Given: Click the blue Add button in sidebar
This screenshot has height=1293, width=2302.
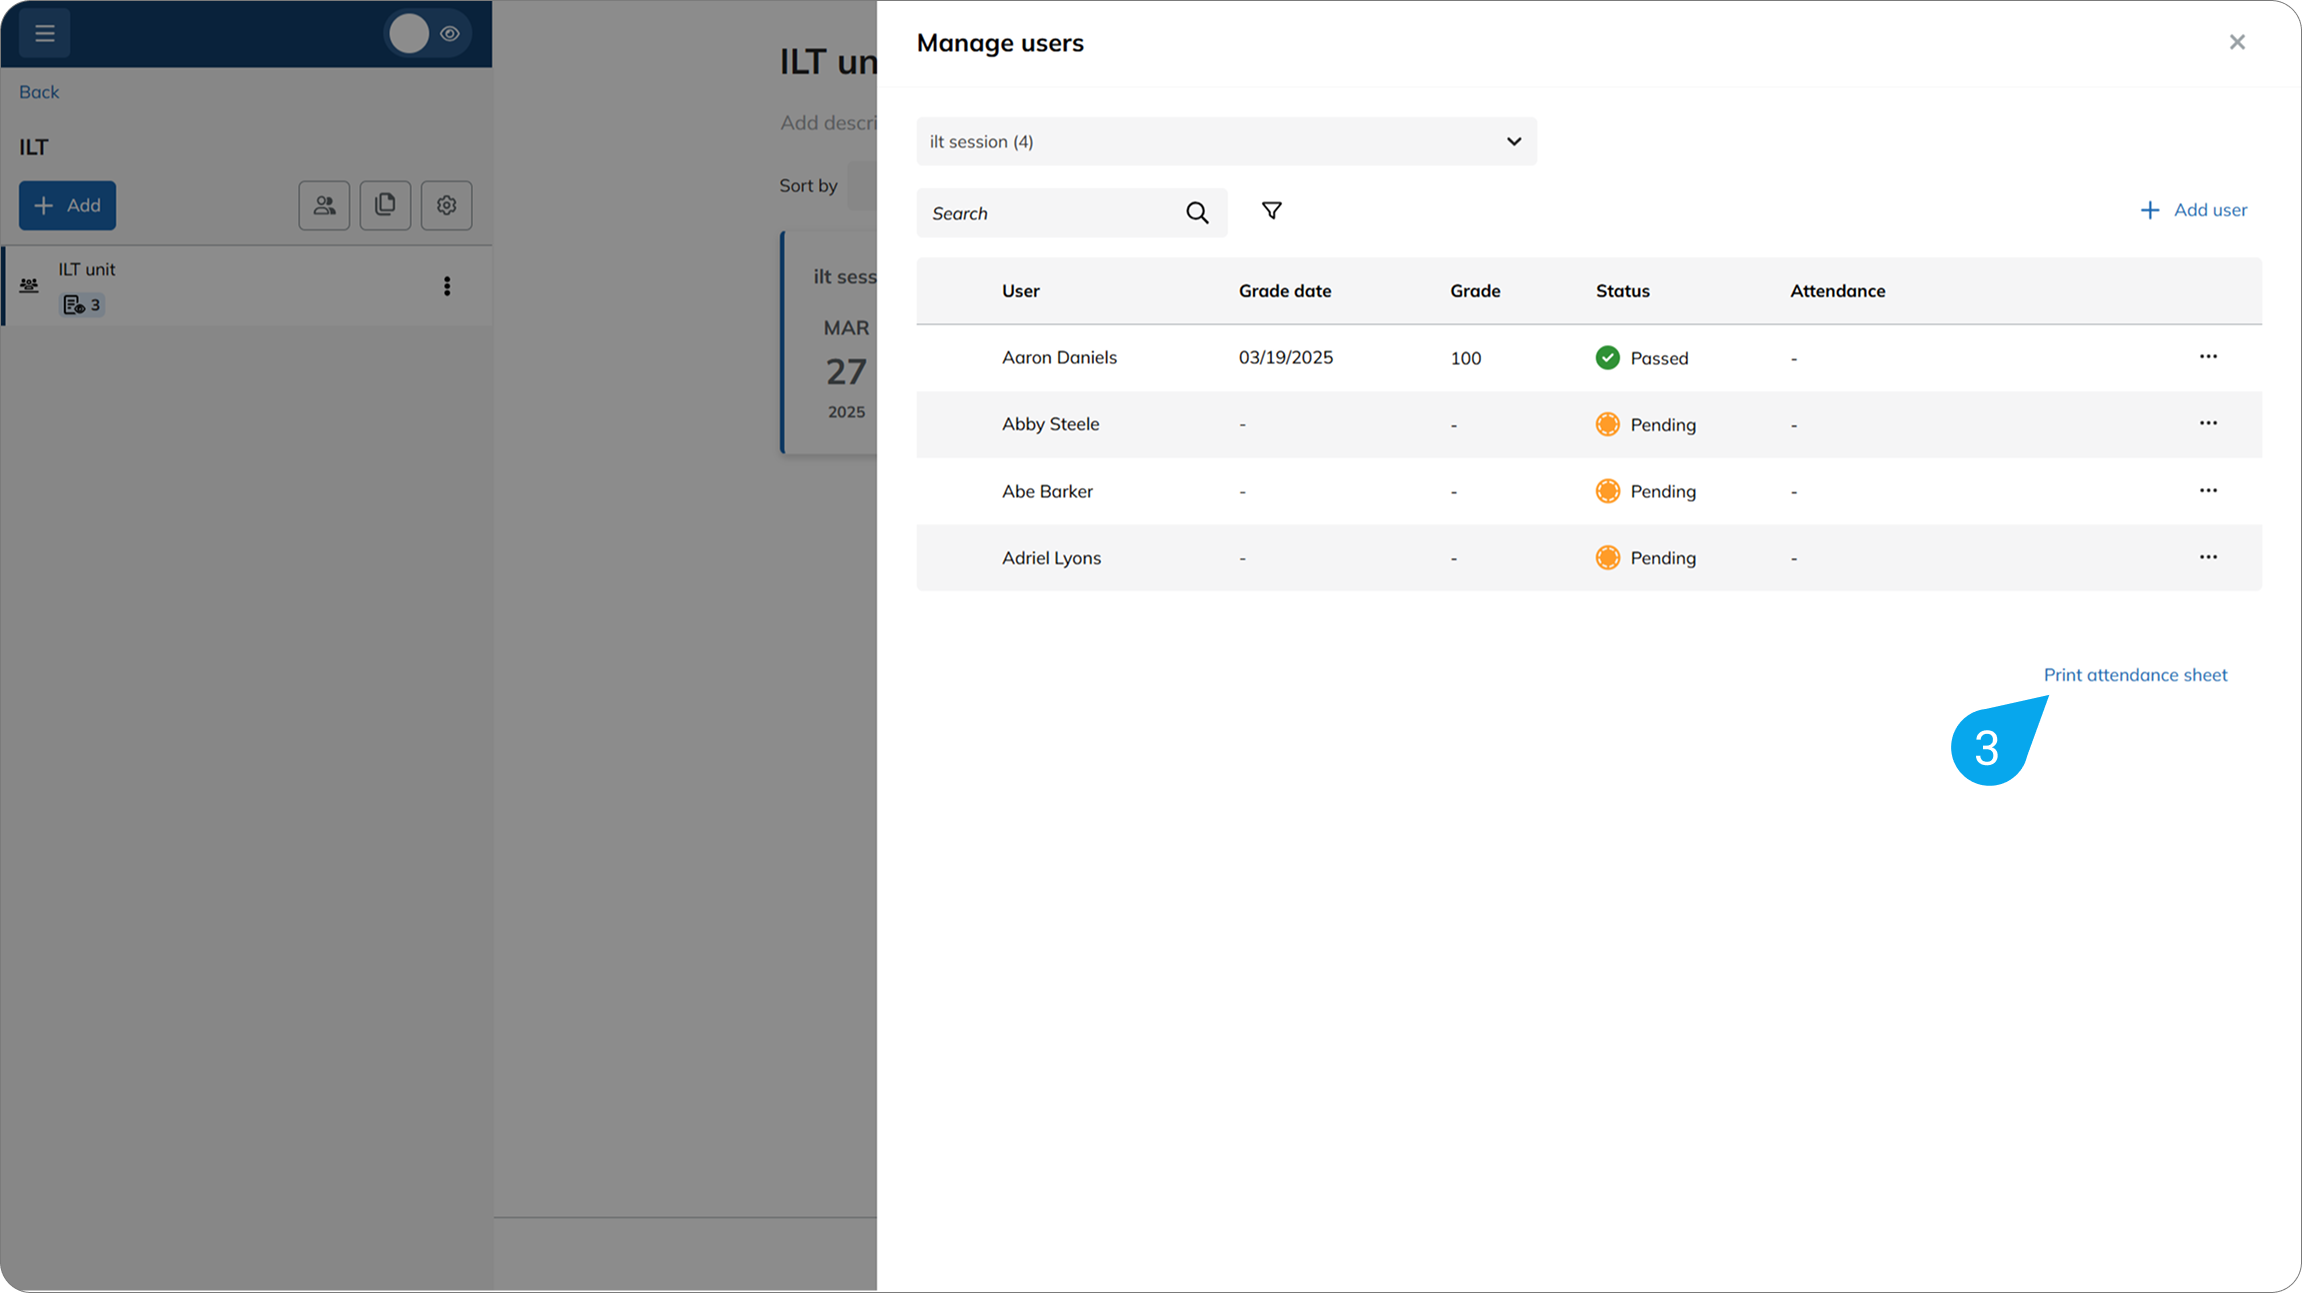Looking at the screenshot, I should (67, 205).
